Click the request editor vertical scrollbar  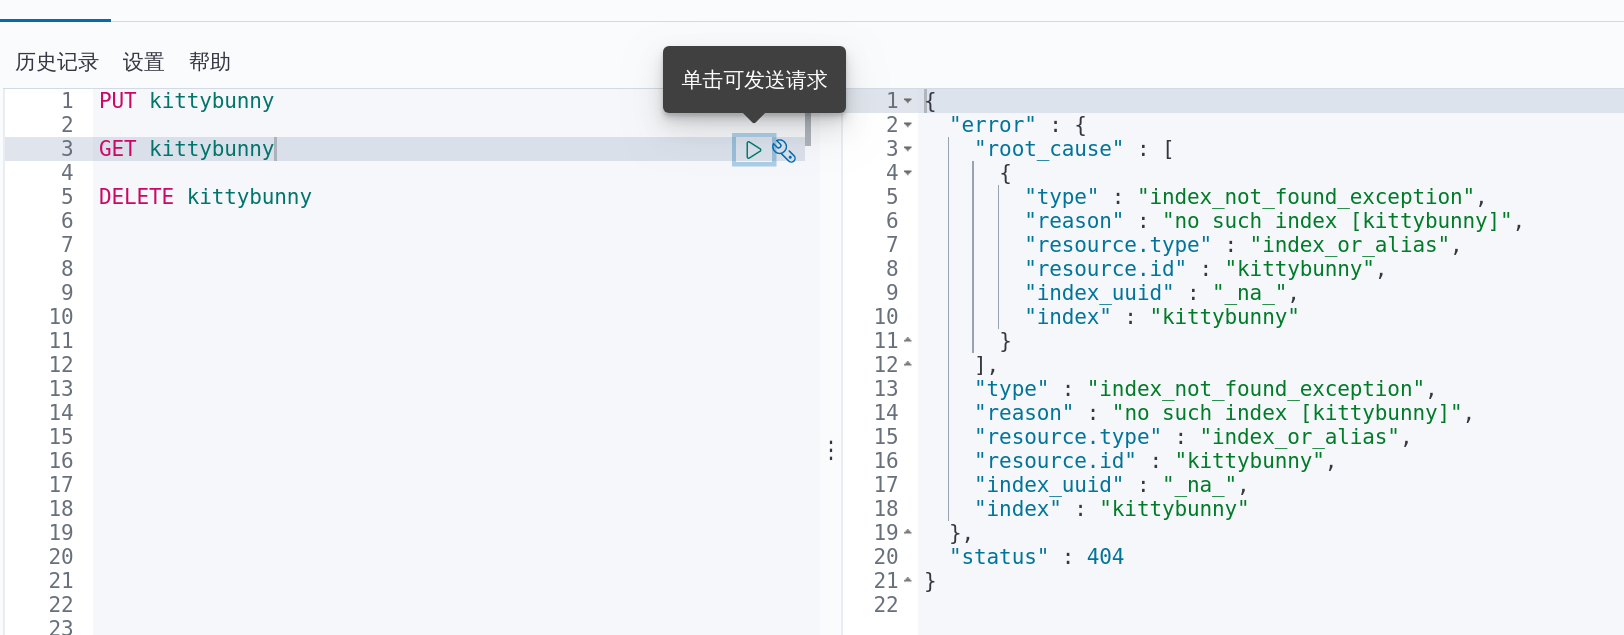(807, 128)
